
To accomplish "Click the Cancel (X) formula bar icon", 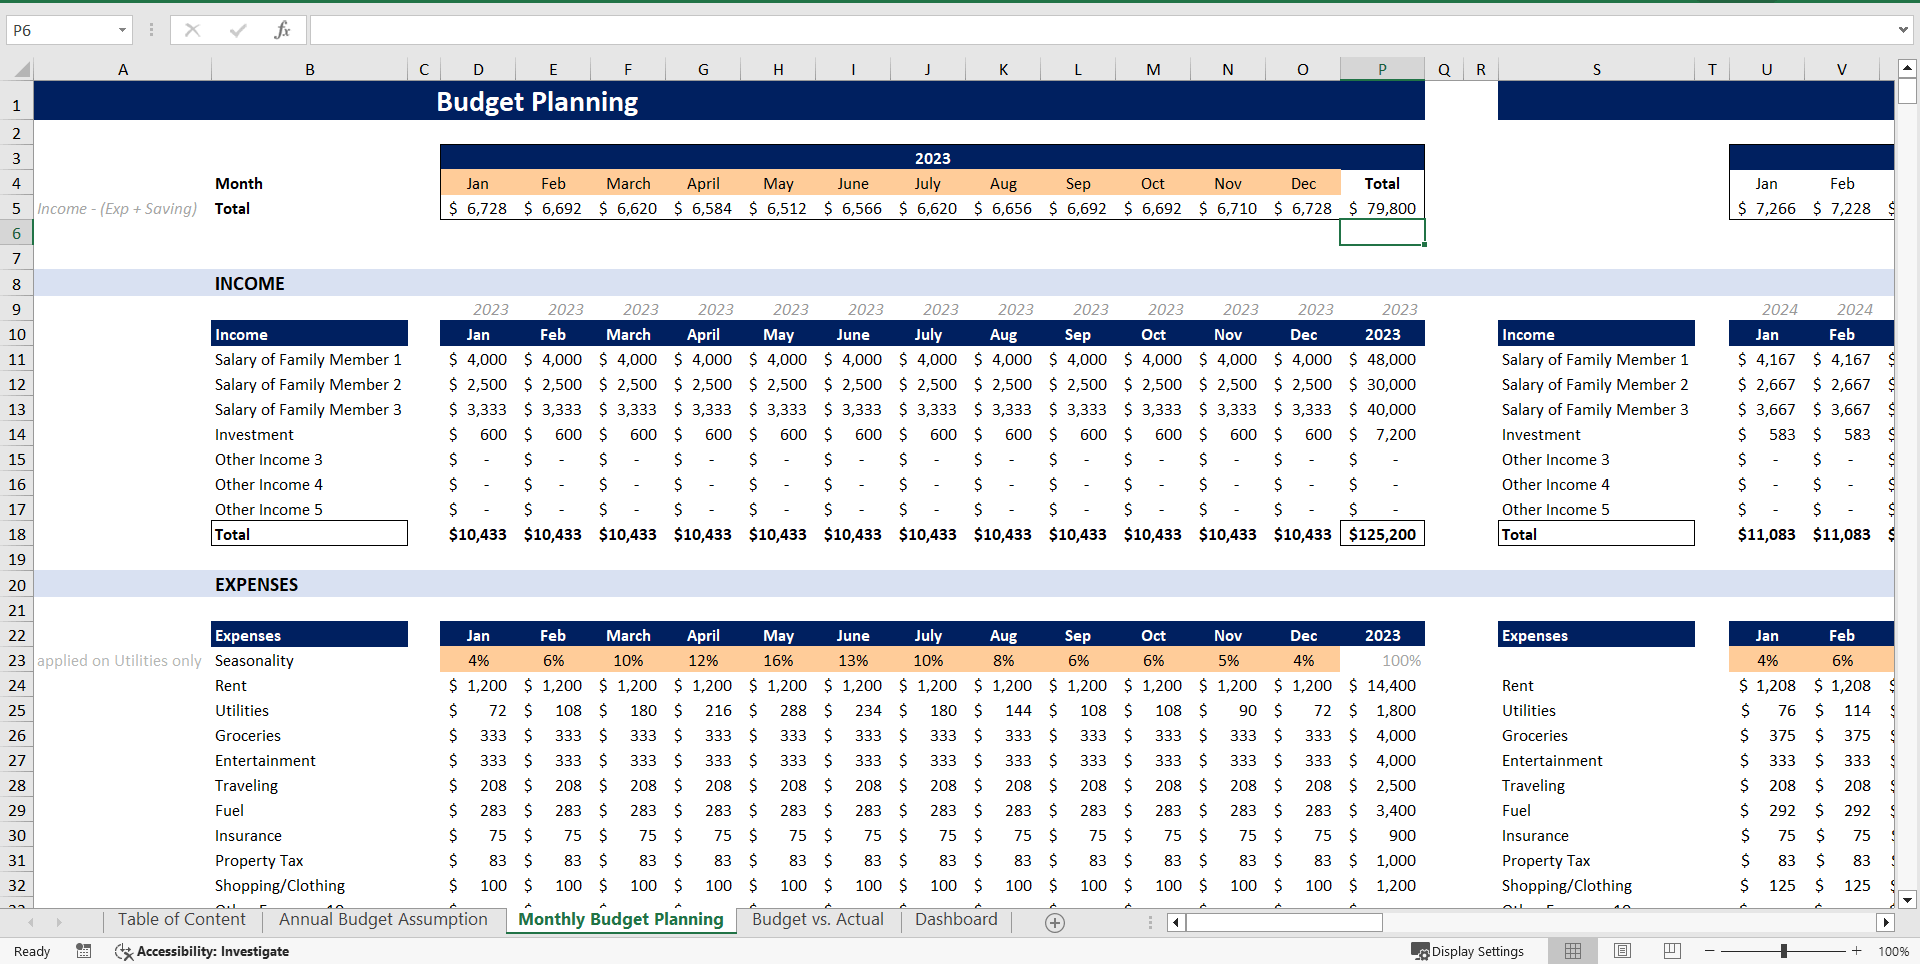I will (x=192, y=30).
